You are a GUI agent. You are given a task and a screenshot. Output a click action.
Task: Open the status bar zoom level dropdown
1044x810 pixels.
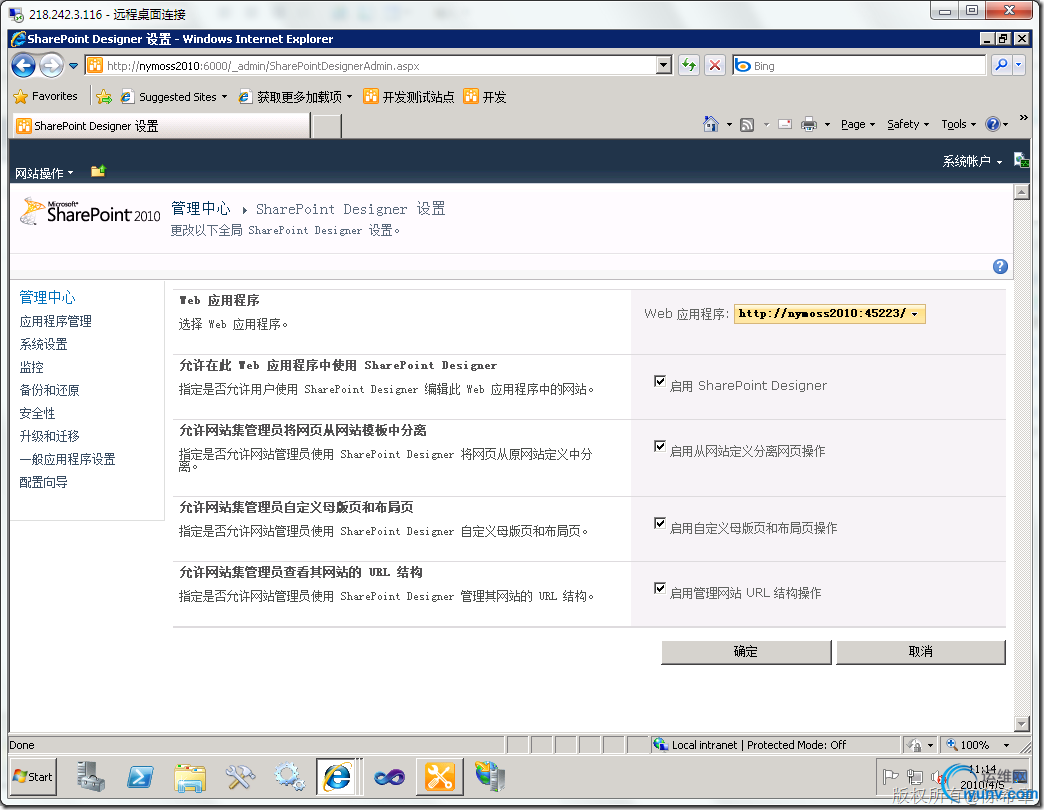(x=1007, y=745)
